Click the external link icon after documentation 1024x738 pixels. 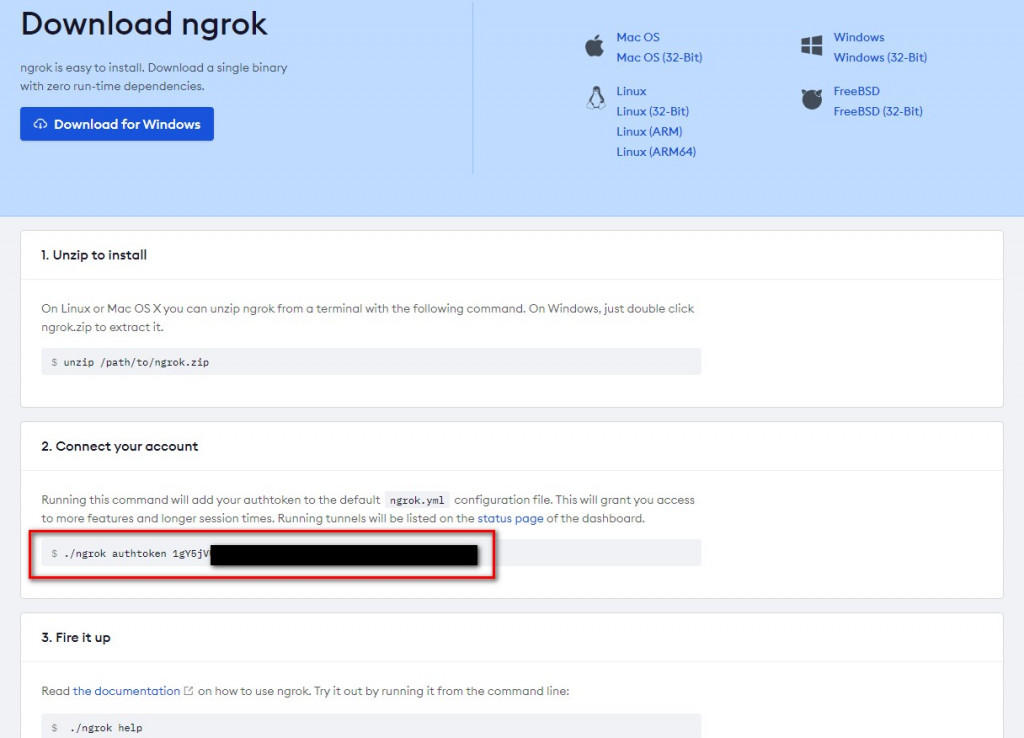click(189, 691)
